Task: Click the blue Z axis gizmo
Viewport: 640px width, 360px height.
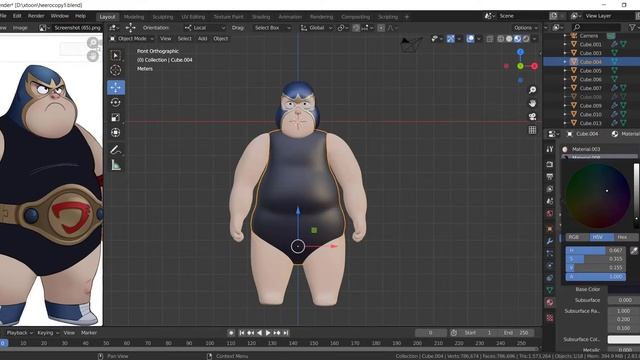Action: (520, 52)
